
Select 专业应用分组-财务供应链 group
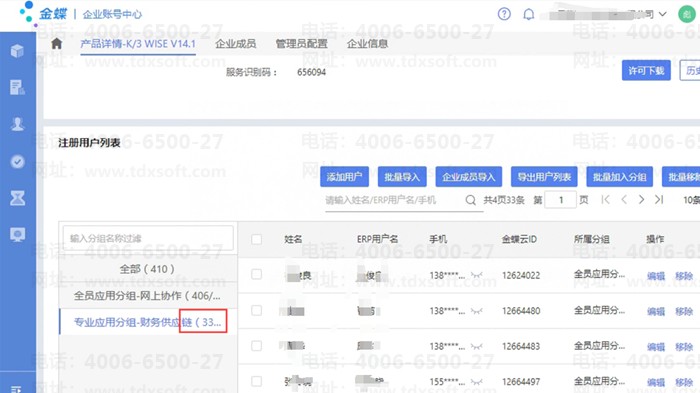click(x=147, y=322)
